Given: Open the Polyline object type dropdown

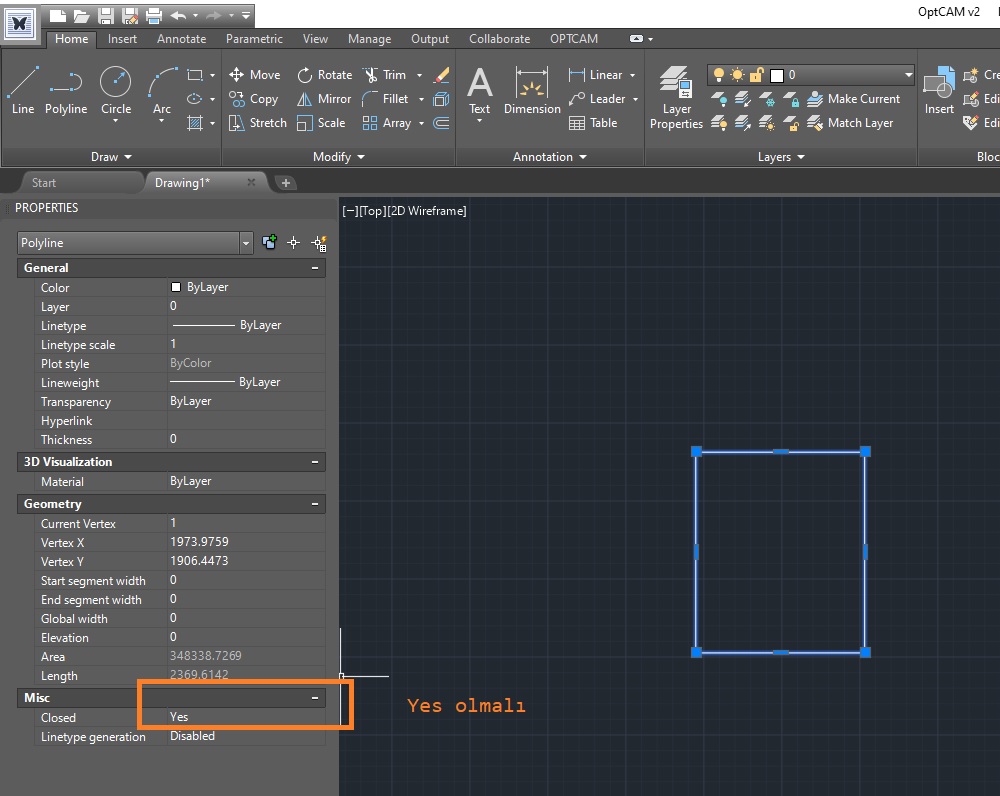Looking at the screenshot, I should tap(246, 243).
